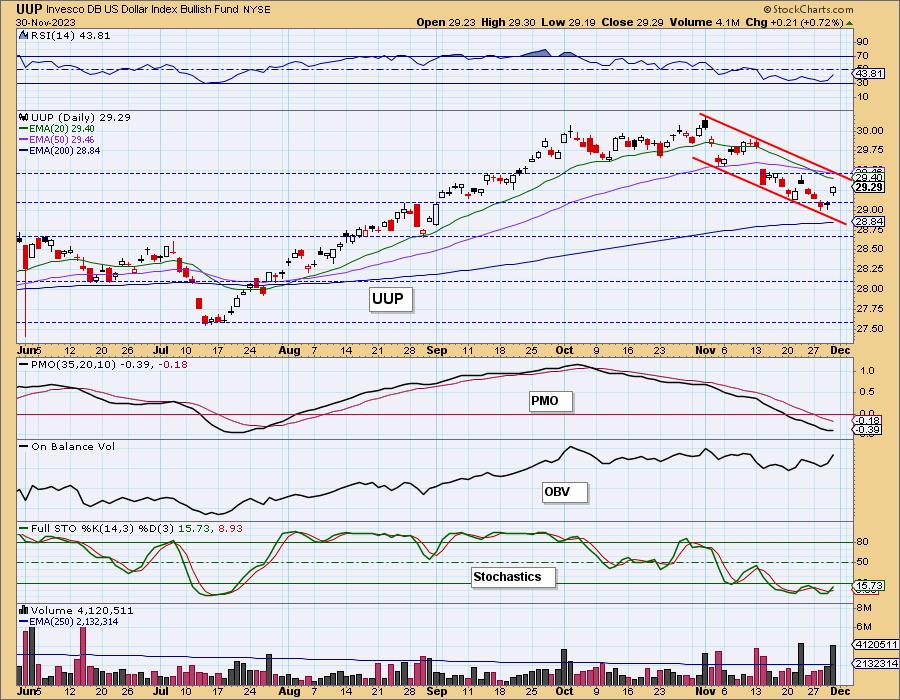This screenshot has width=900, height=700.
Task: Click the RSI(14) 43.81 legend label
Action: pos(70,35)
